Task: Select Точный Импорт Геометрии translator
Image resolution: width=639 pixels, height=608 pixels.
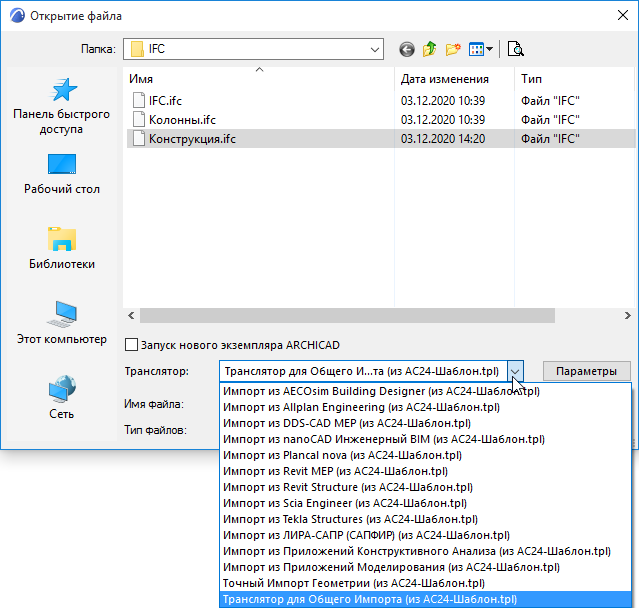Action: (x=425, y=583)
